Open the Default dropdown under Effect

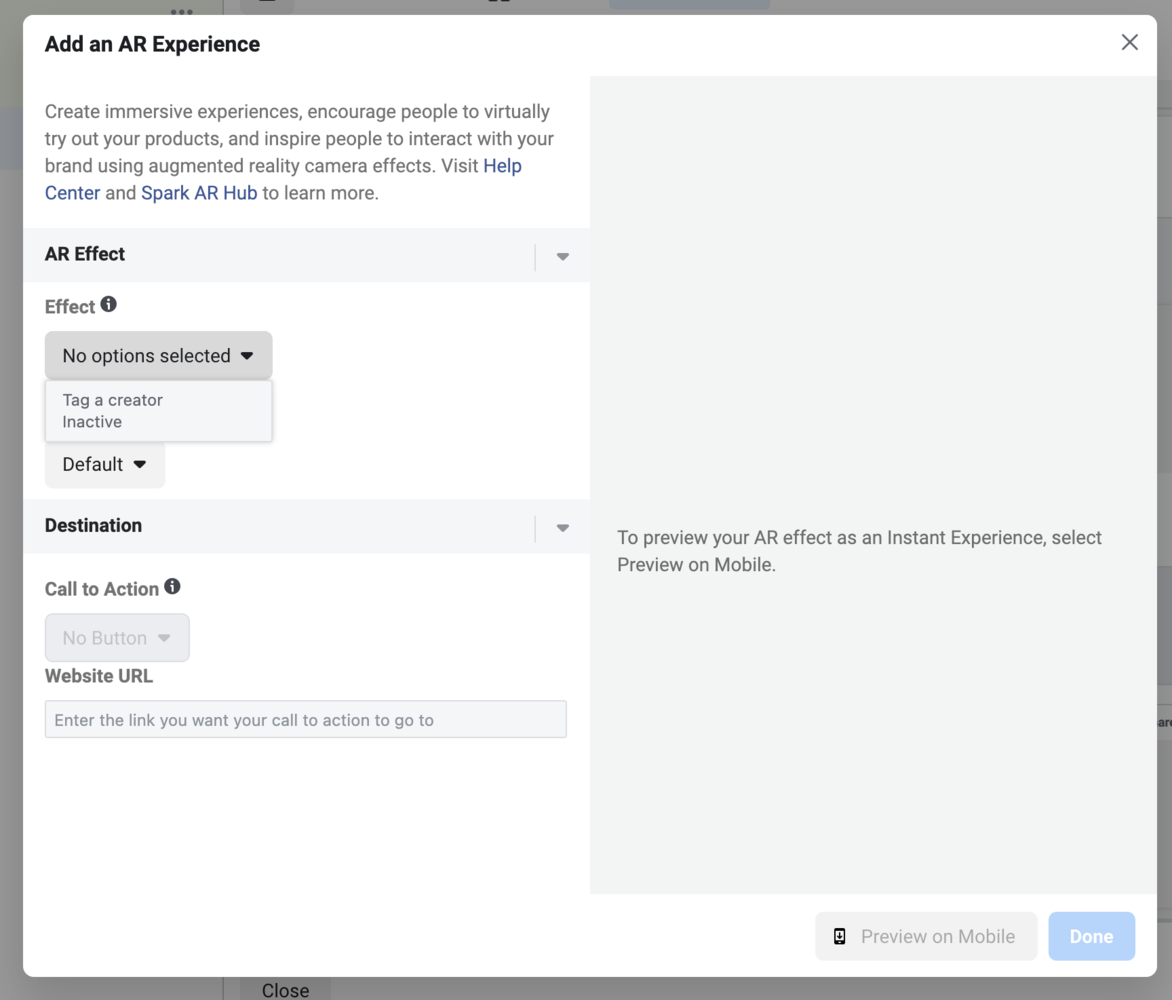tap(104, 464)
